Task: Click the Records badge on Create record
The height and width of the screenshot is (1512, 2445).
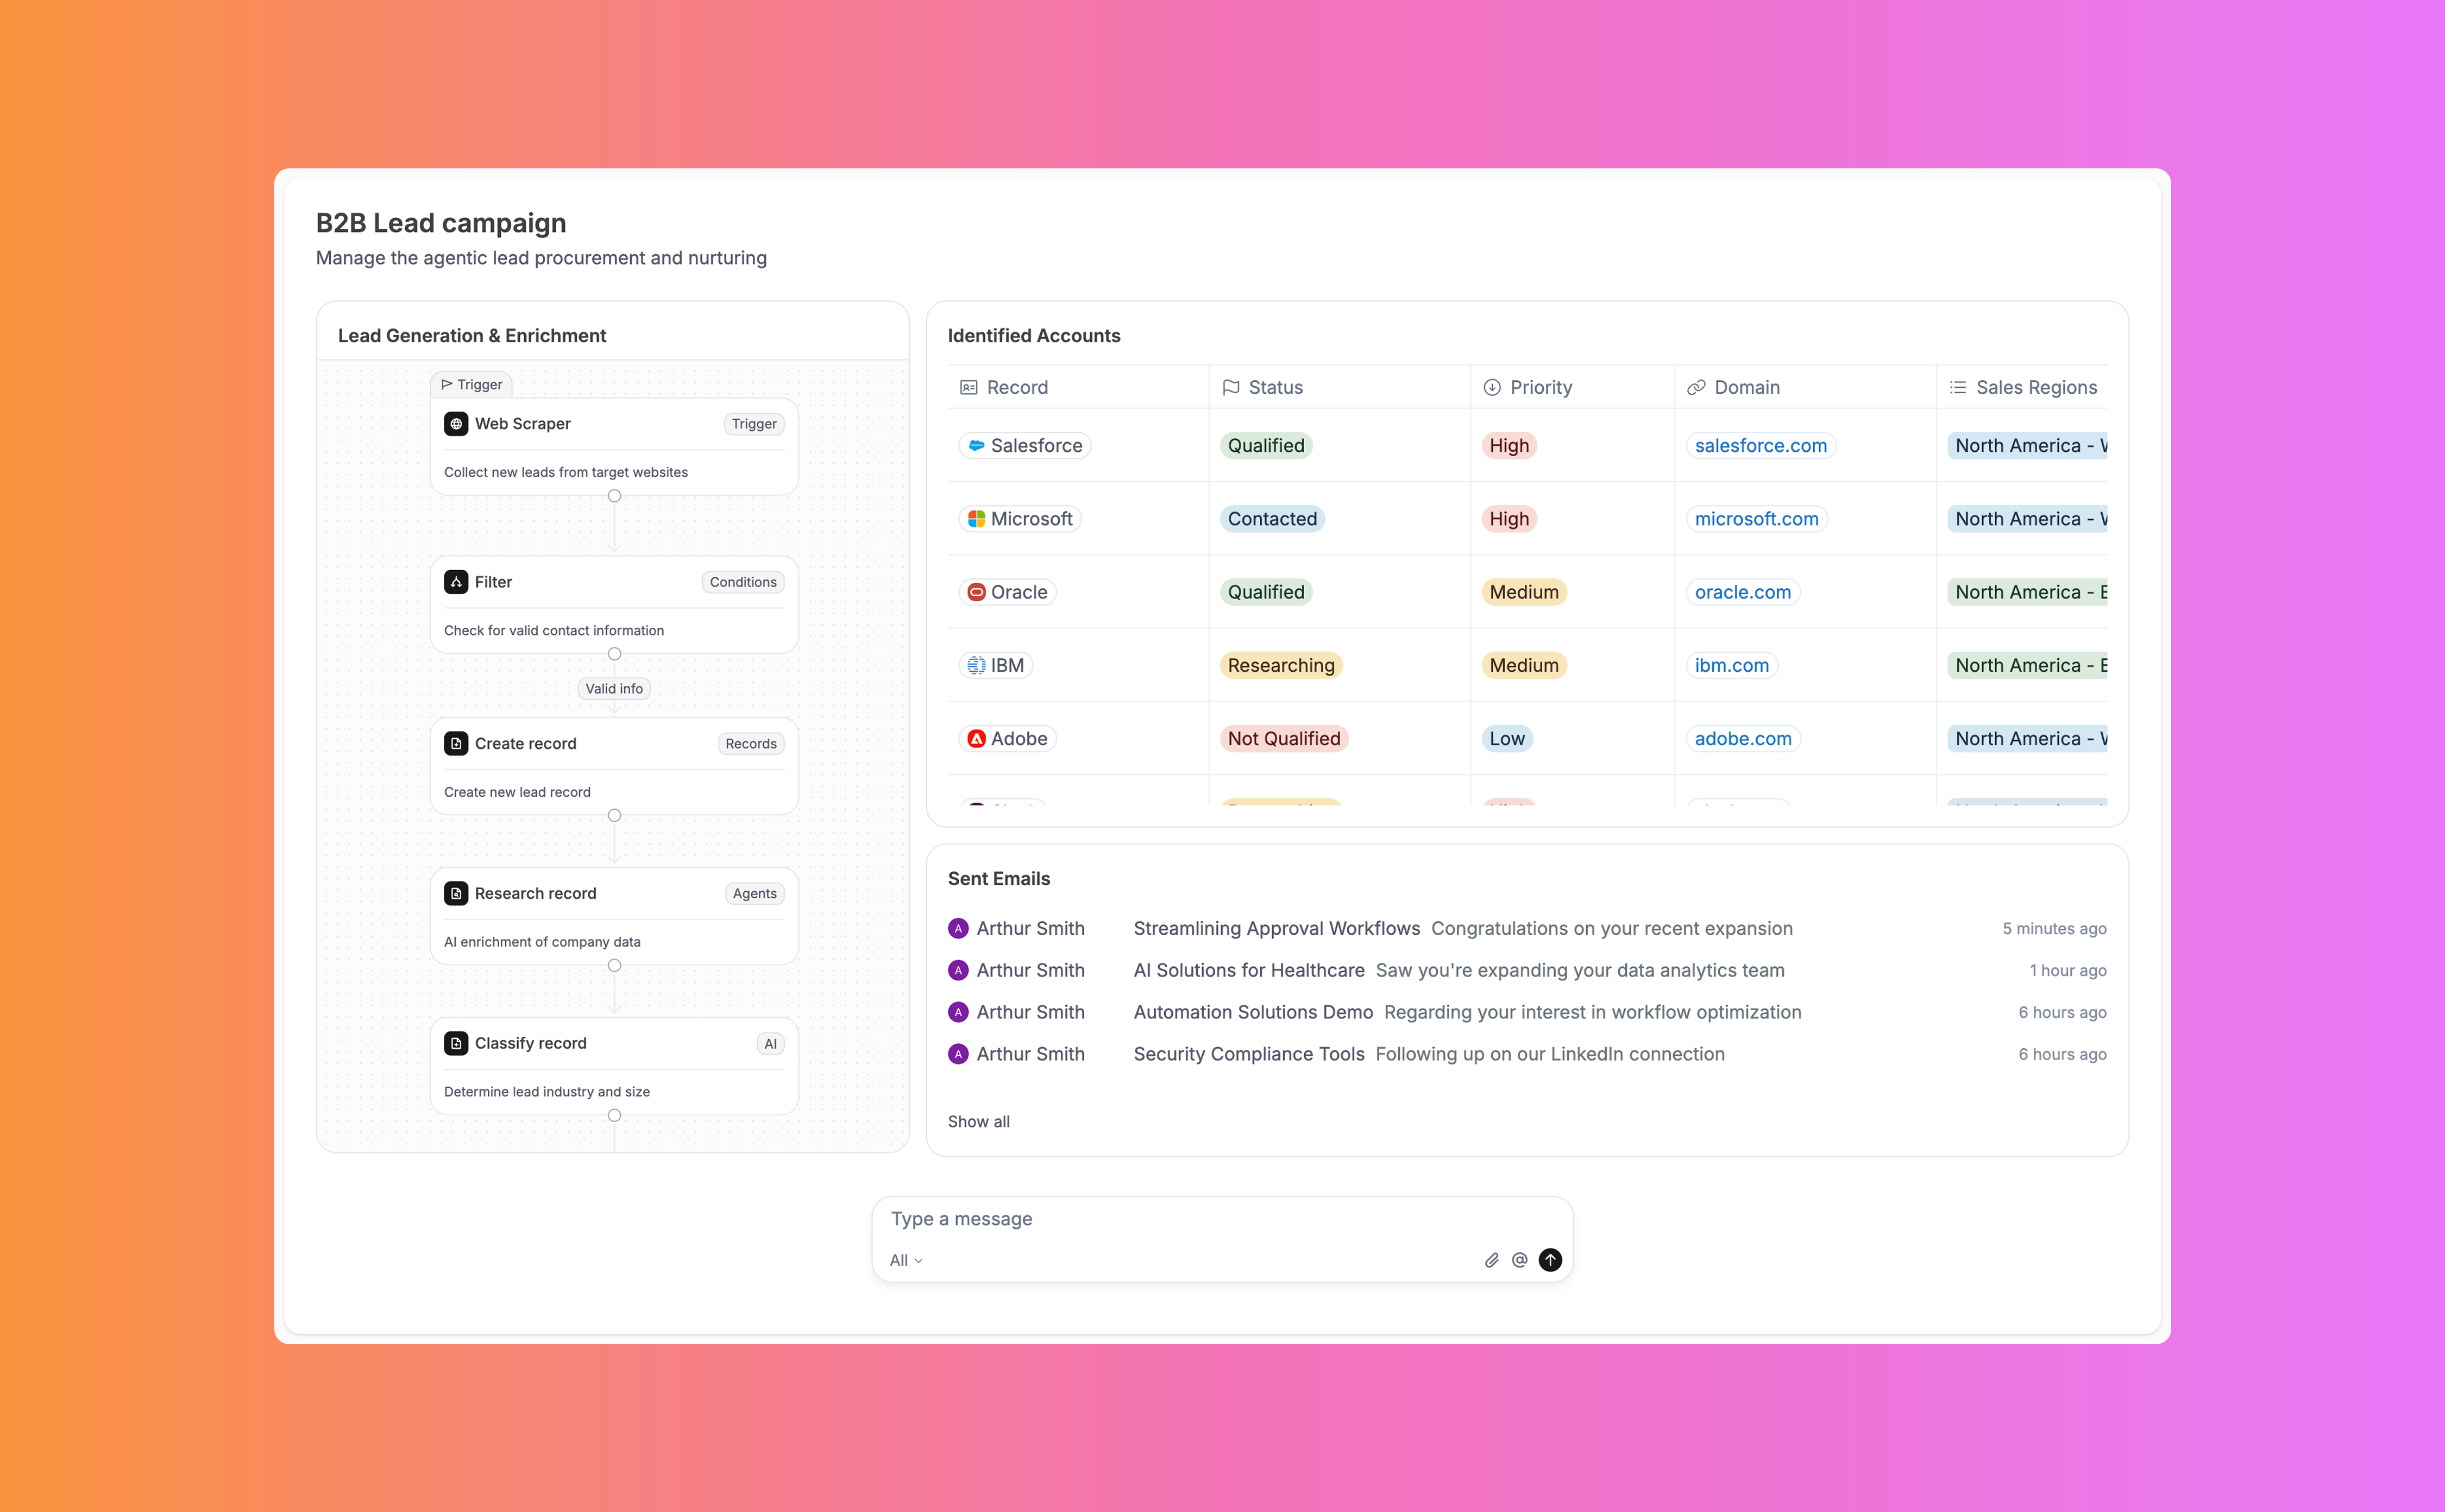Action: pyautogui.click(x=751, y=743)
